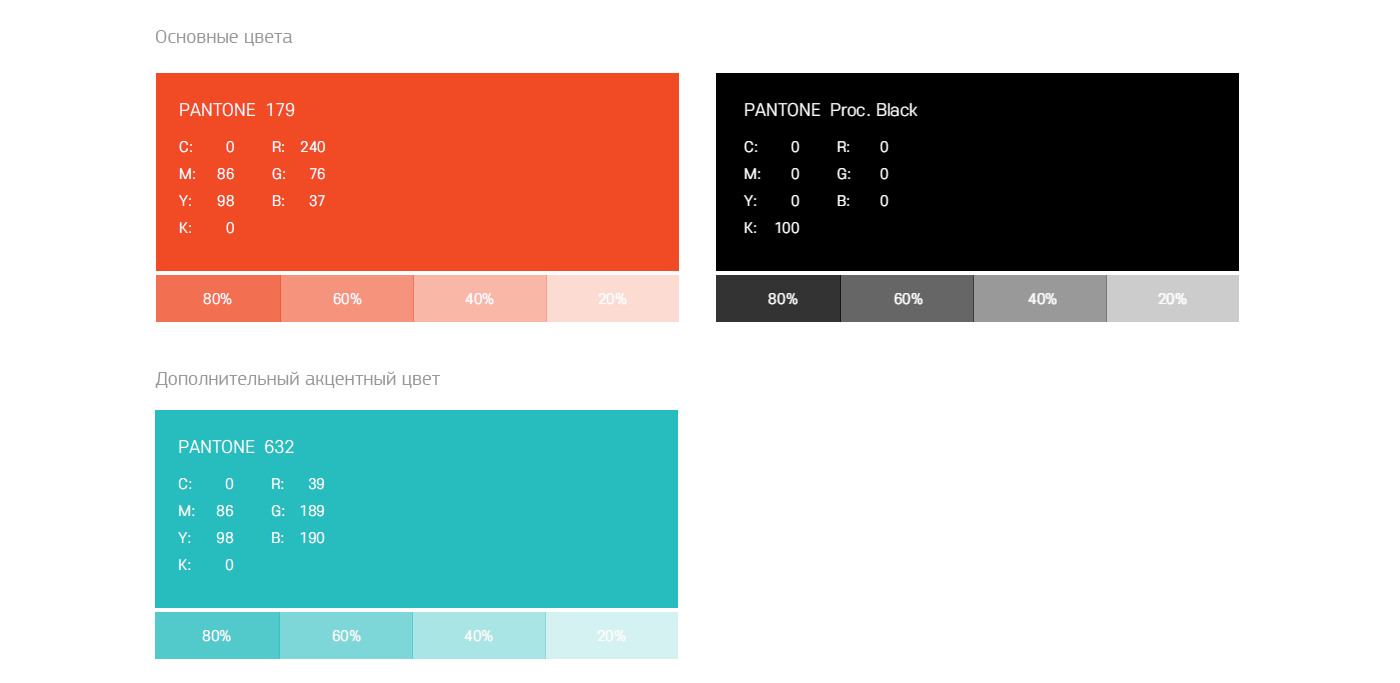Select the 80% orange tint swatch
The image size is (1400, 683).
point(218,299)
